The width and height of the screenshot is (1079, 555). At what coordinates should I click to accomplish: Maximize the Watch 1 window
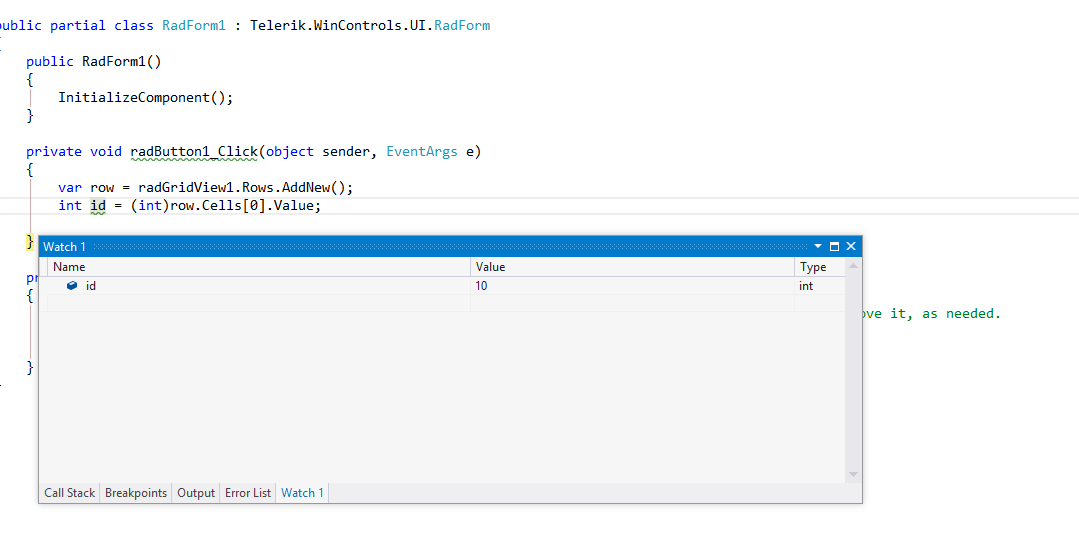(834, 246)
